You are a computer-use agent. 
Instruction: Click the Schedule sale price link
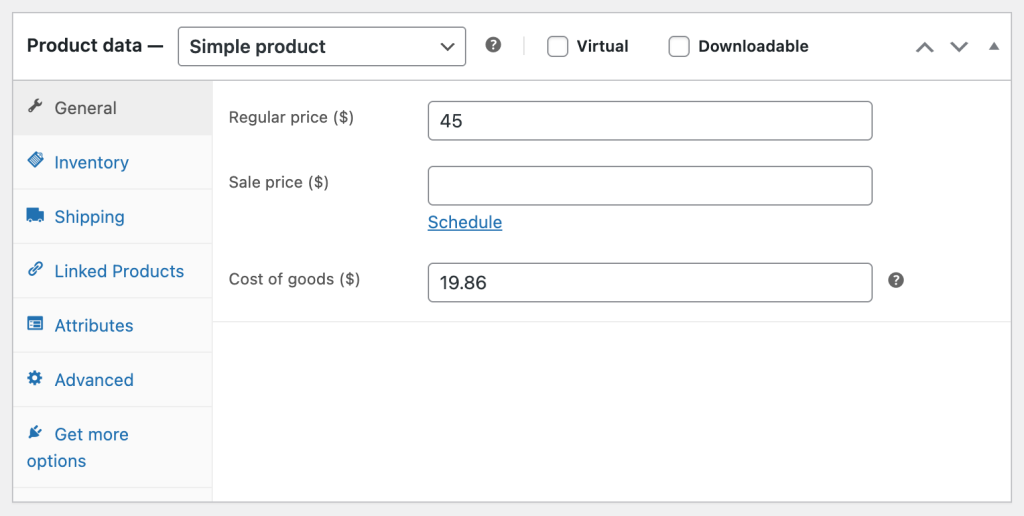coord(465,222)
